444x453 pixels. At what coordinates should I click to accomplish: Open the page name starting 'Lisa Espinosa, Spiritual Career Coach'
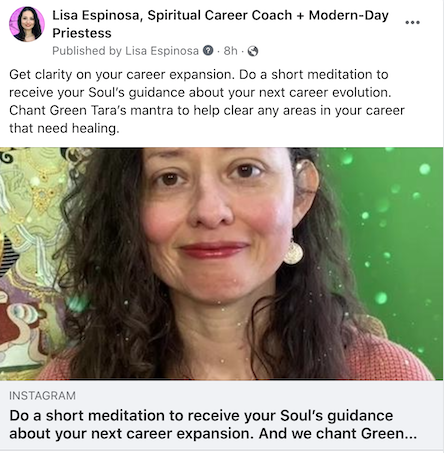coord(220,24)
